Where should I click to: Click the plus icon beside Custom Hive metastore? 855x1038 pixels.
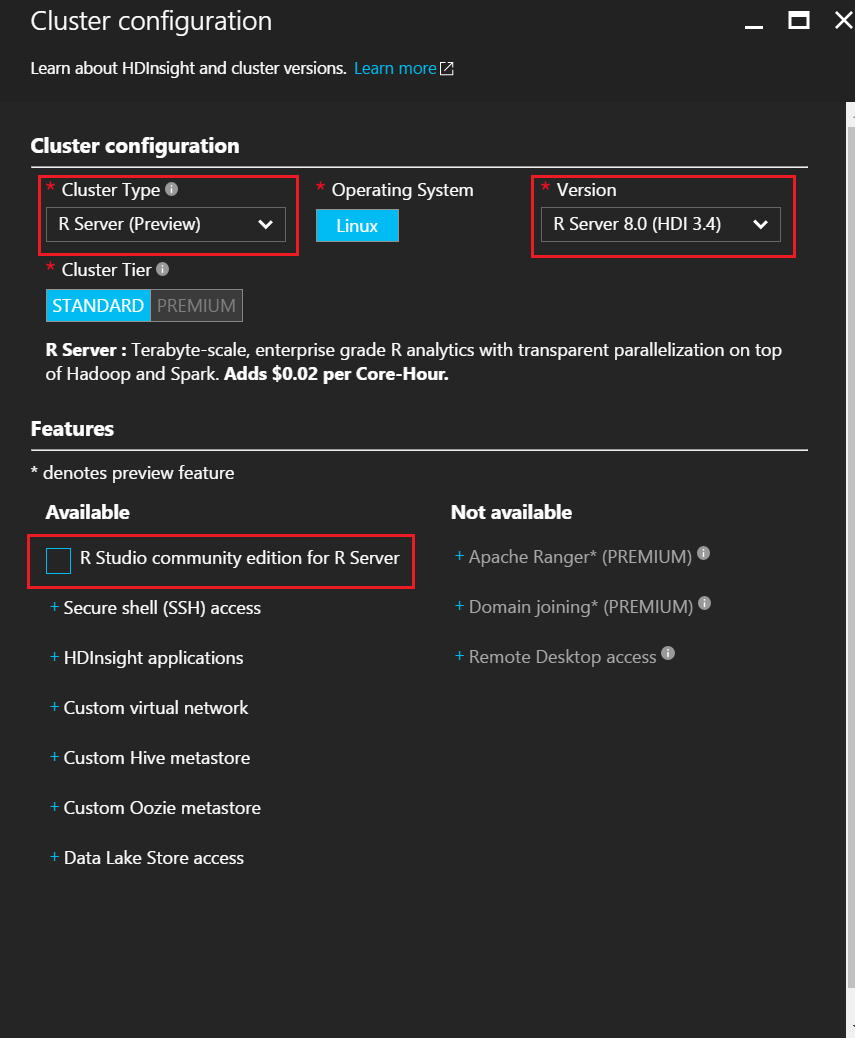(x=54, y=757)
